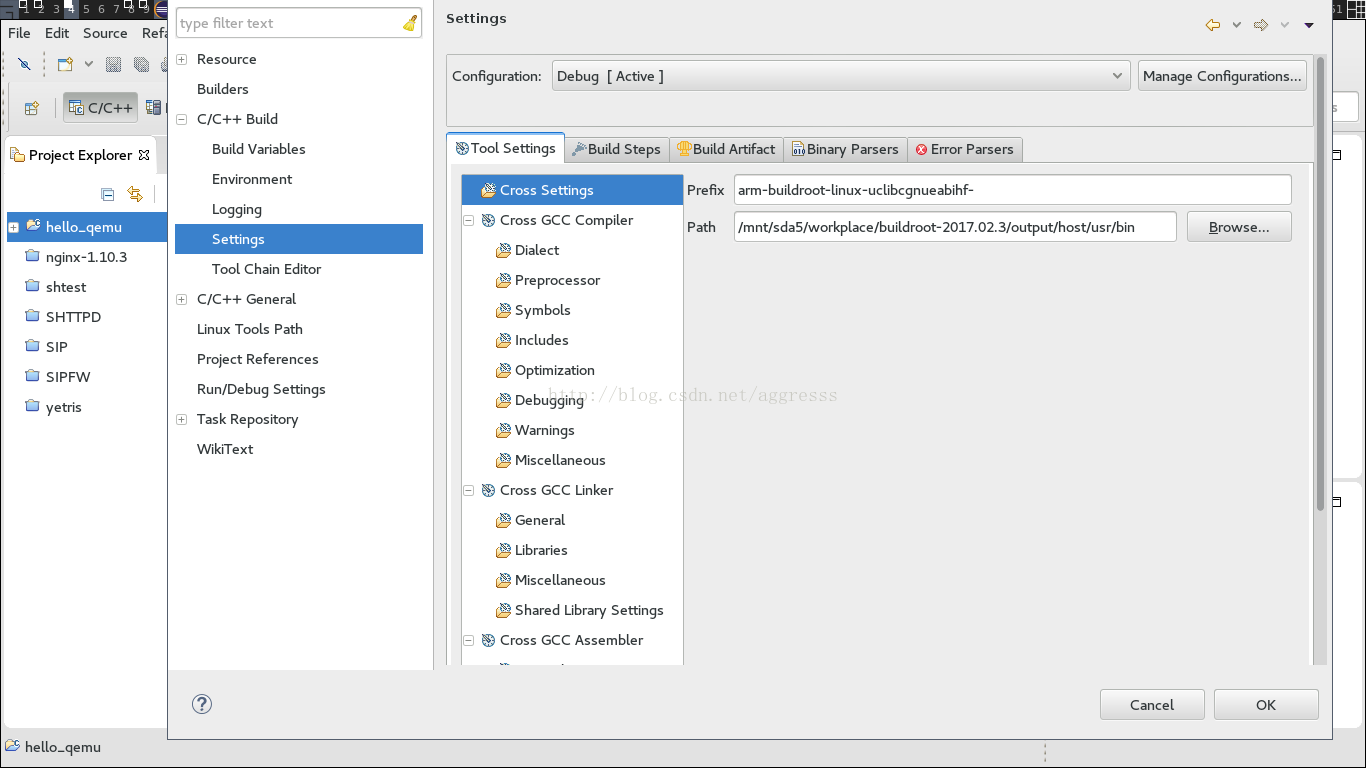Screen dimensions: 1366x768
Task: Open the Back history dropdown arrow
Action: click(1237, 25)
